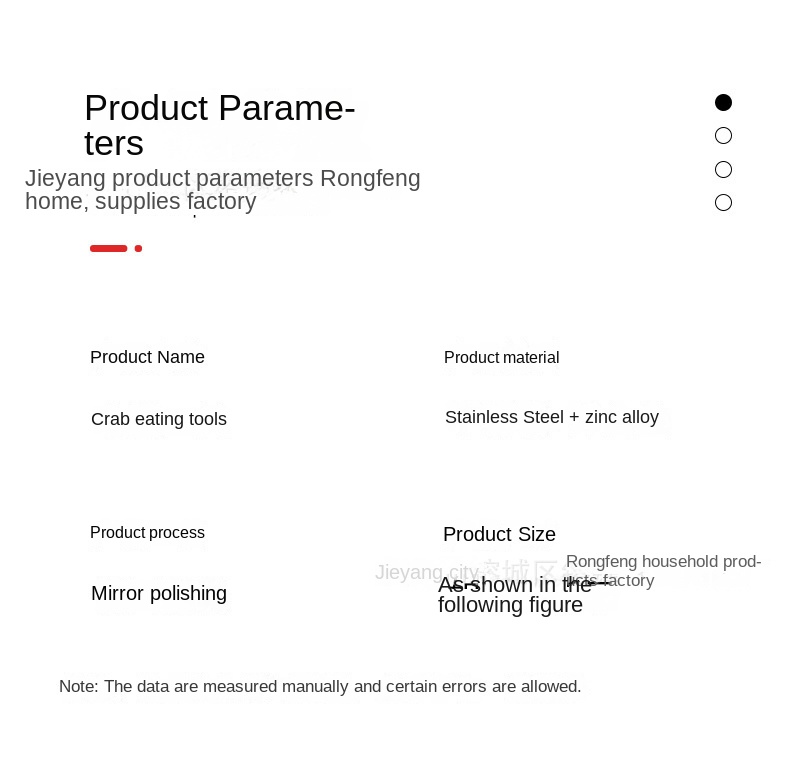Select Stainless Steel + zinc alloy text
Screen dimensions: 800x776
(552, 417)
